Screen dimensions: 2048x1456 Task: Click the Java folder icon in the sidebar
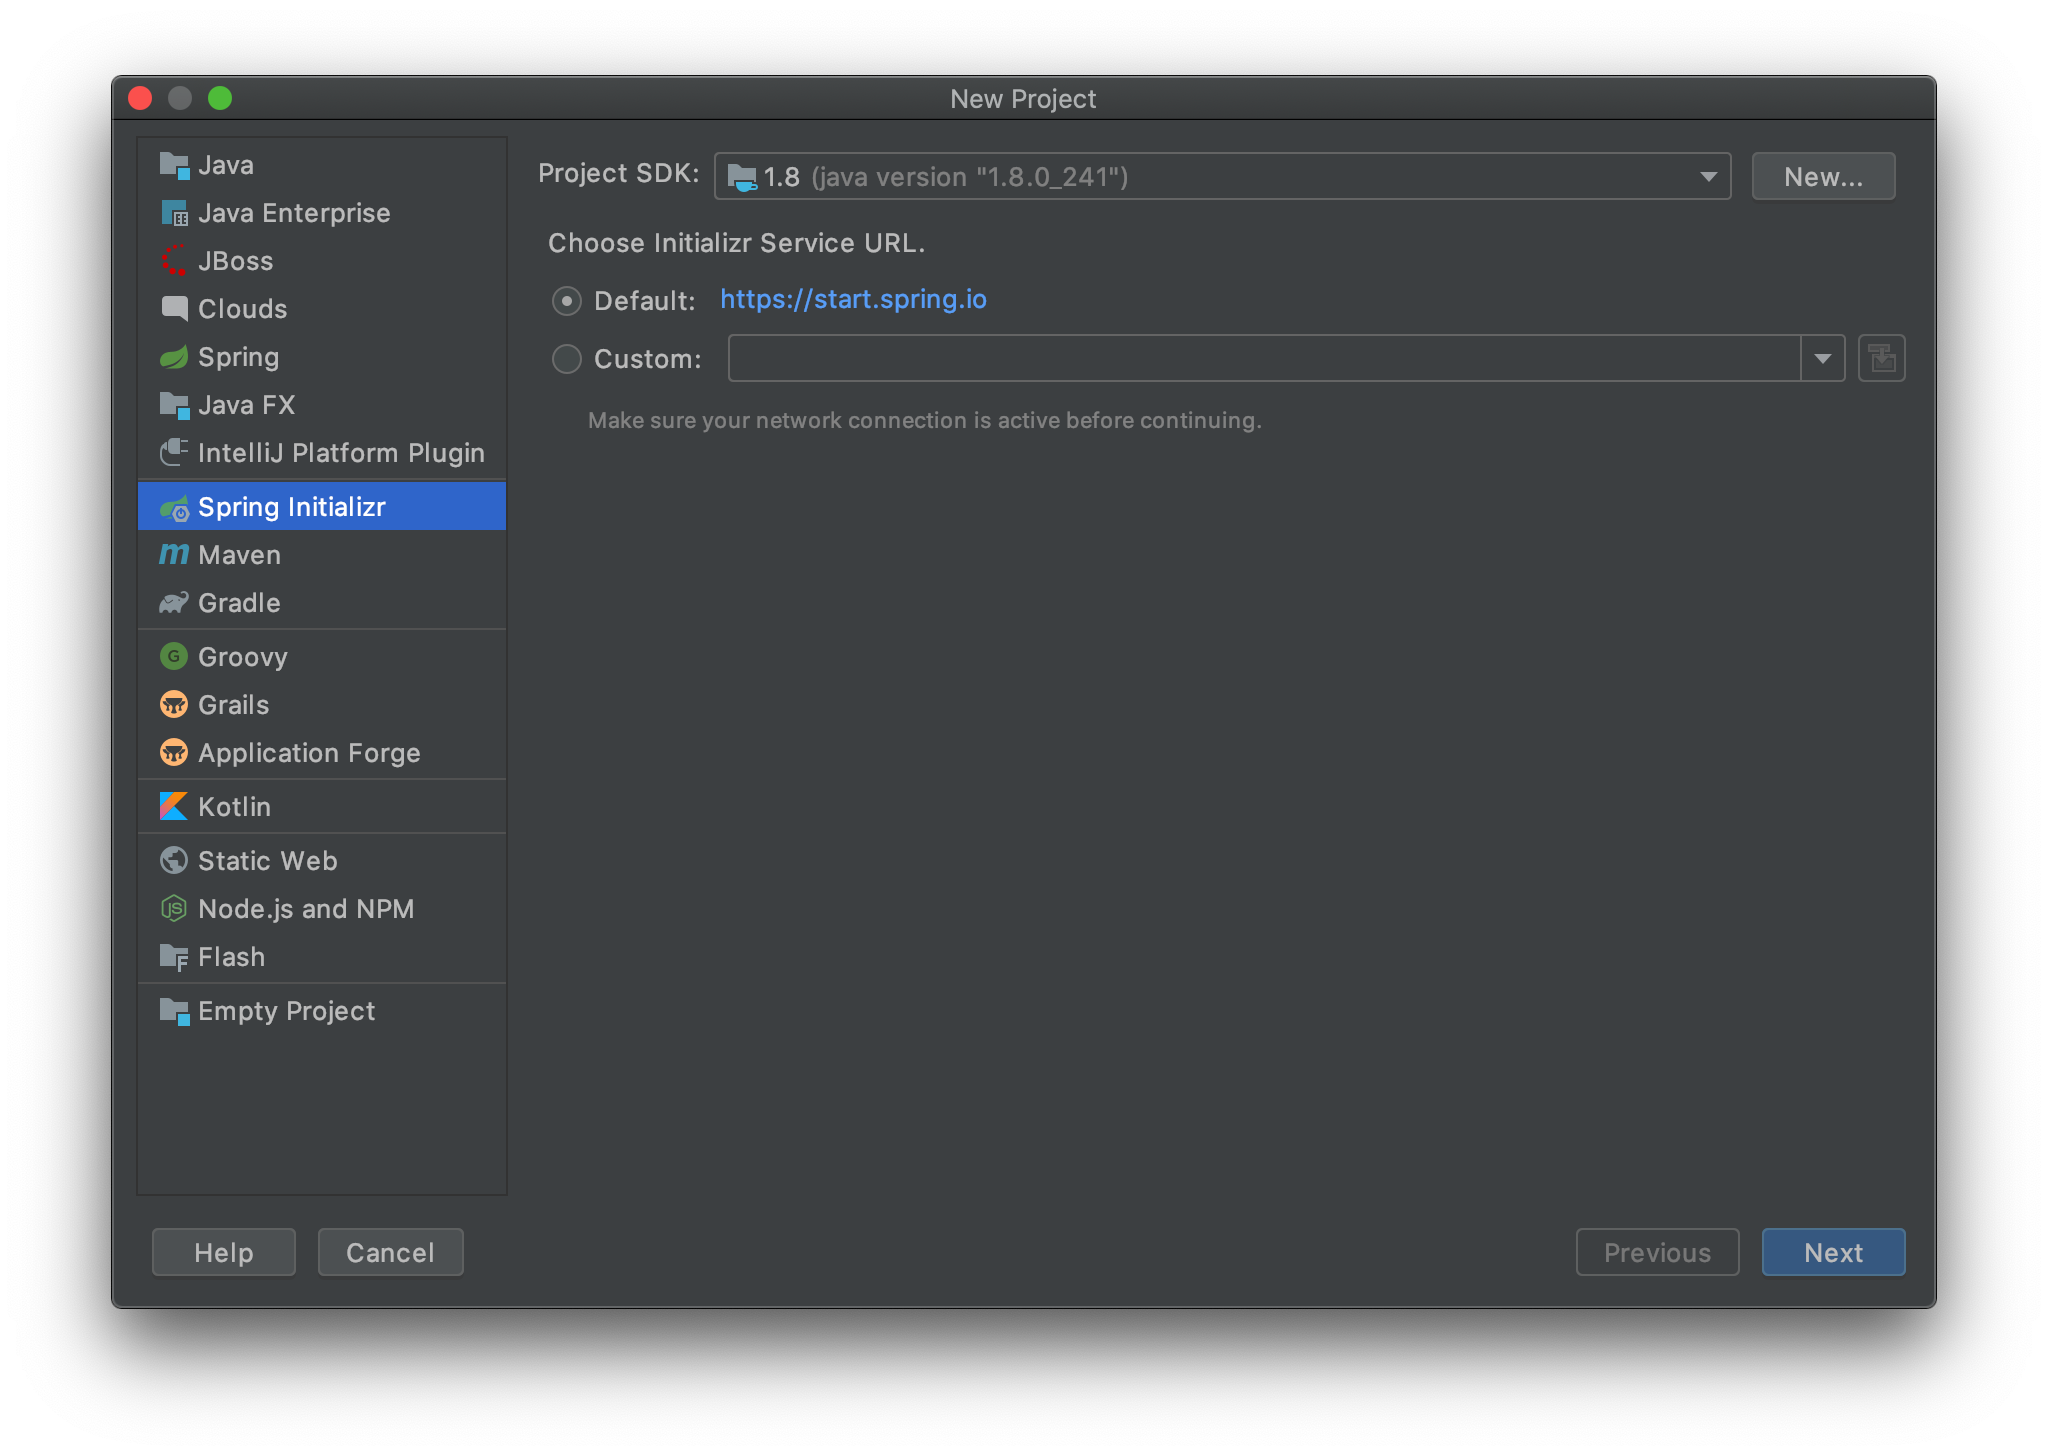pos(174,165)
